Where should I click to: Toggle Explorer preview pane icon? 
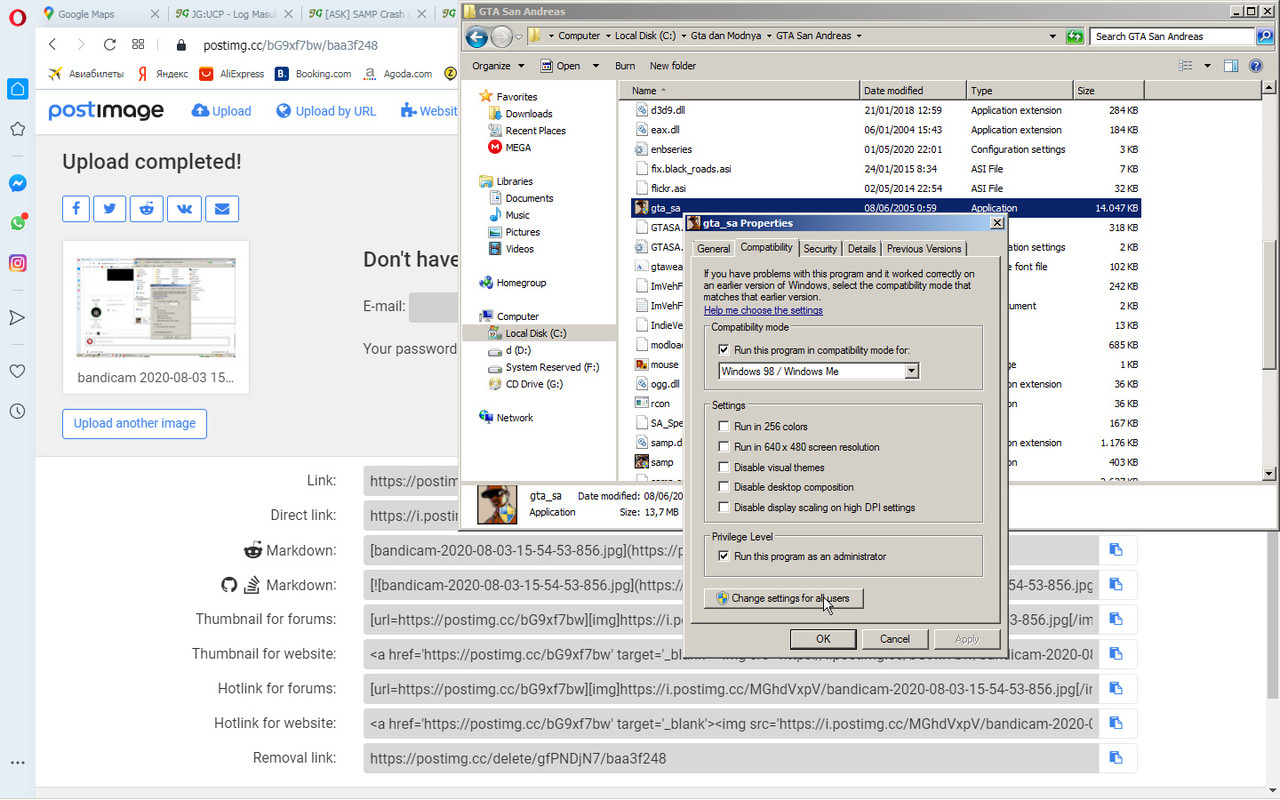[x=1231, y=66]
